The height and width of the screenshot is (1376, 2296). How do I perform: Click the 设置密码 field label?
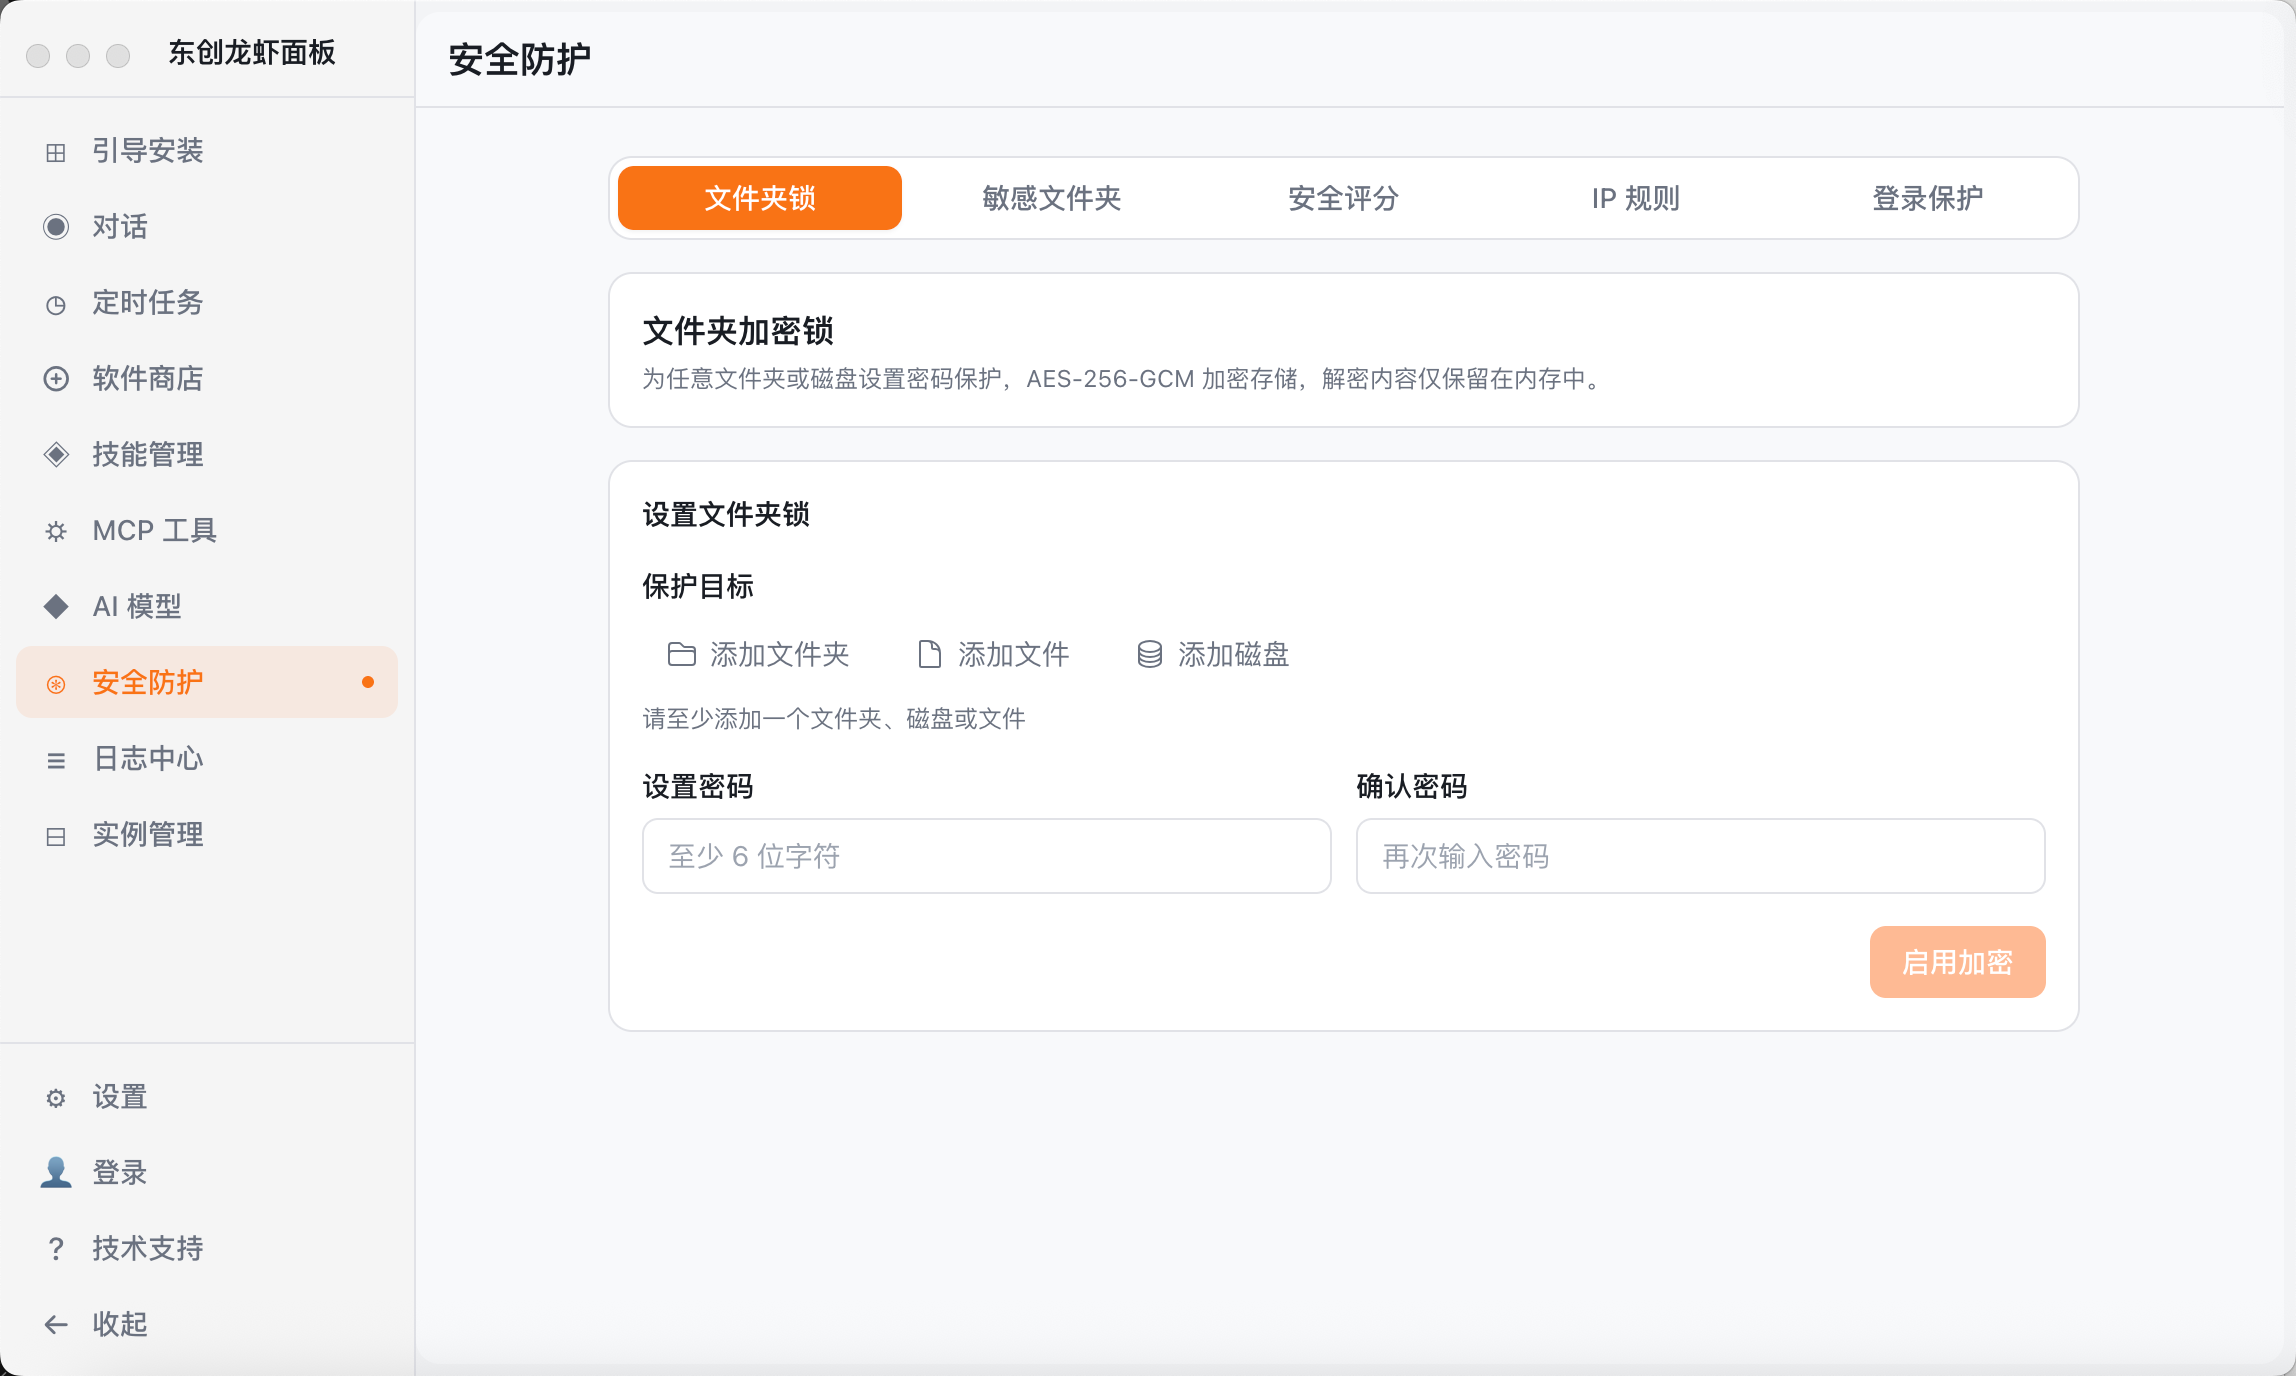698,787
